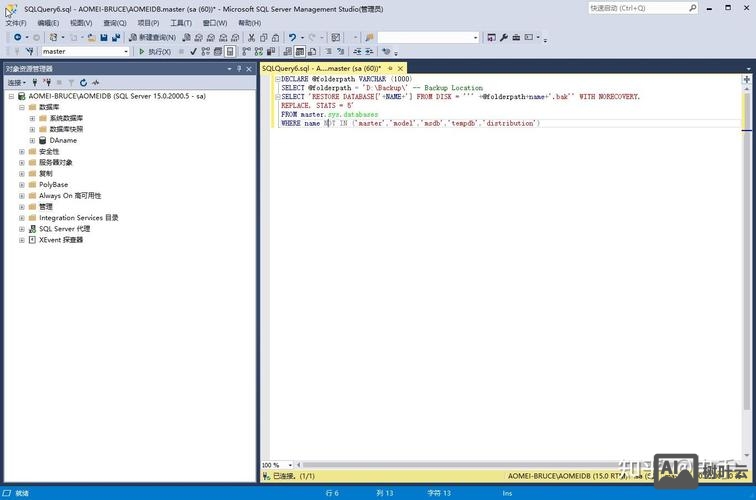The image size is (756, 500).
Task: Click the filter funnel in Object Explorer
Action: tap(71, 82)
